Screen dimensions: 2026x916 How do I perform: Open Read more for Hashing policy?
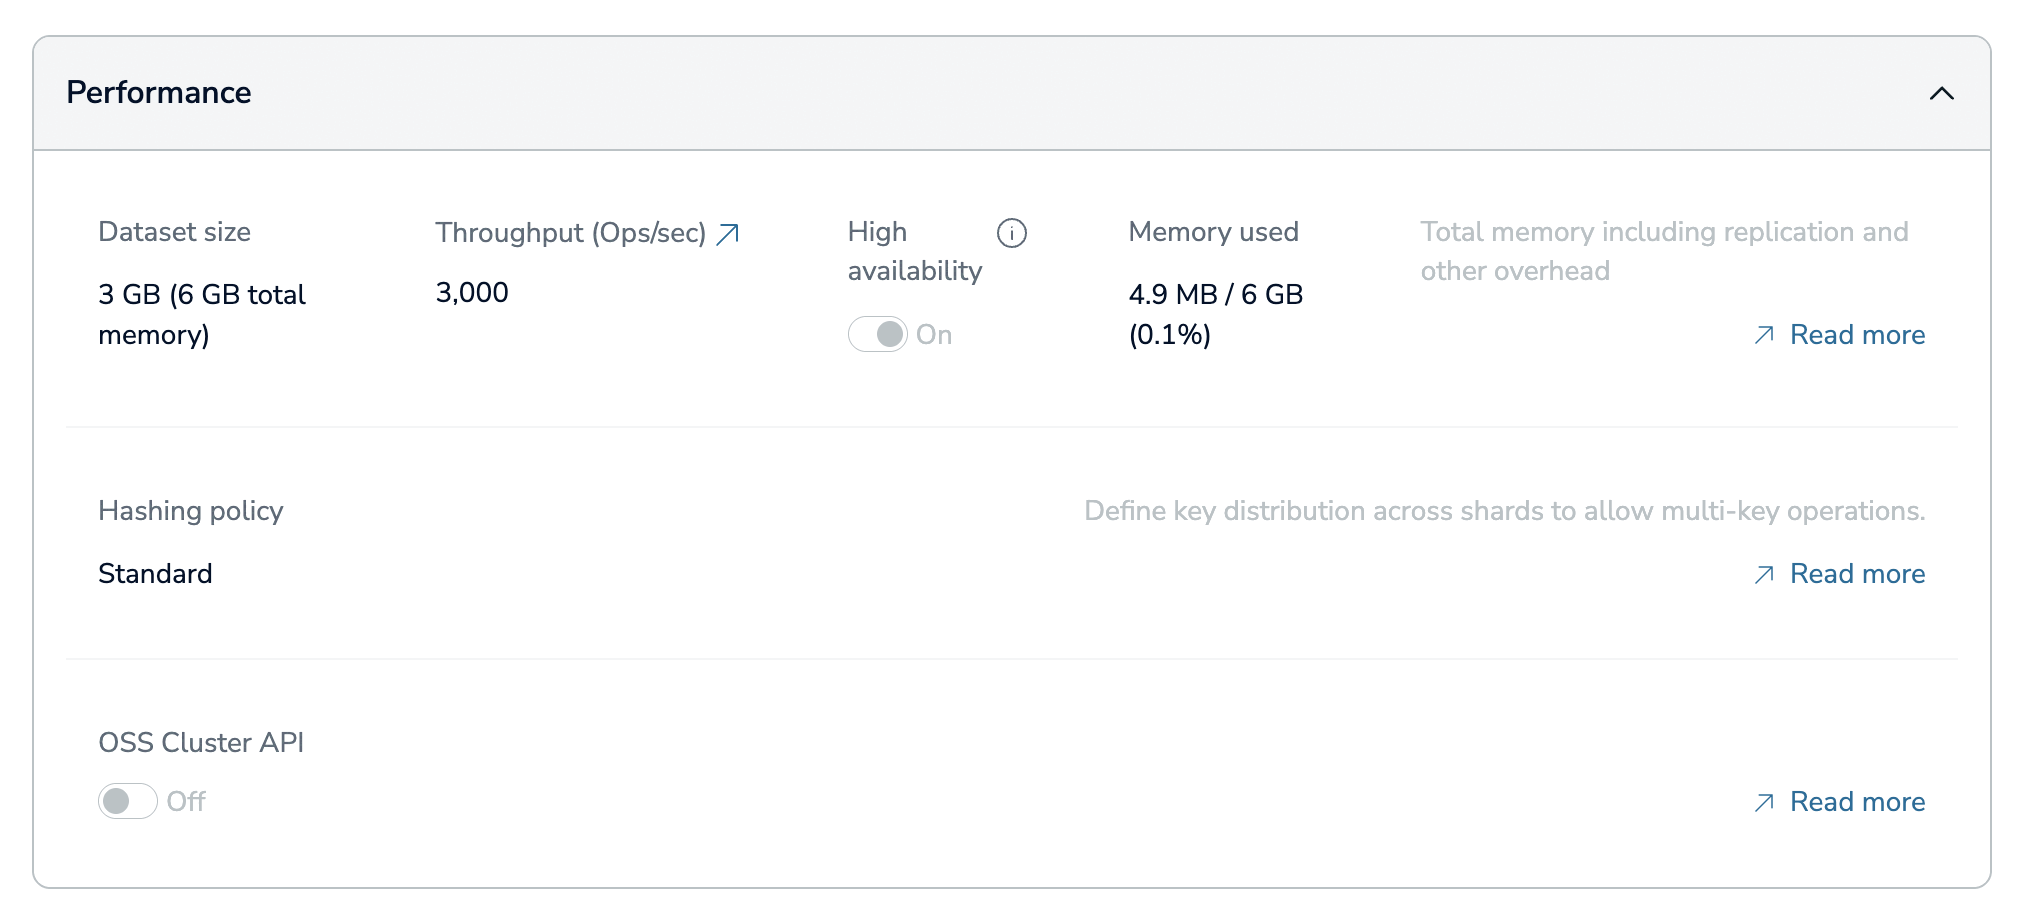pos(1839,573)
